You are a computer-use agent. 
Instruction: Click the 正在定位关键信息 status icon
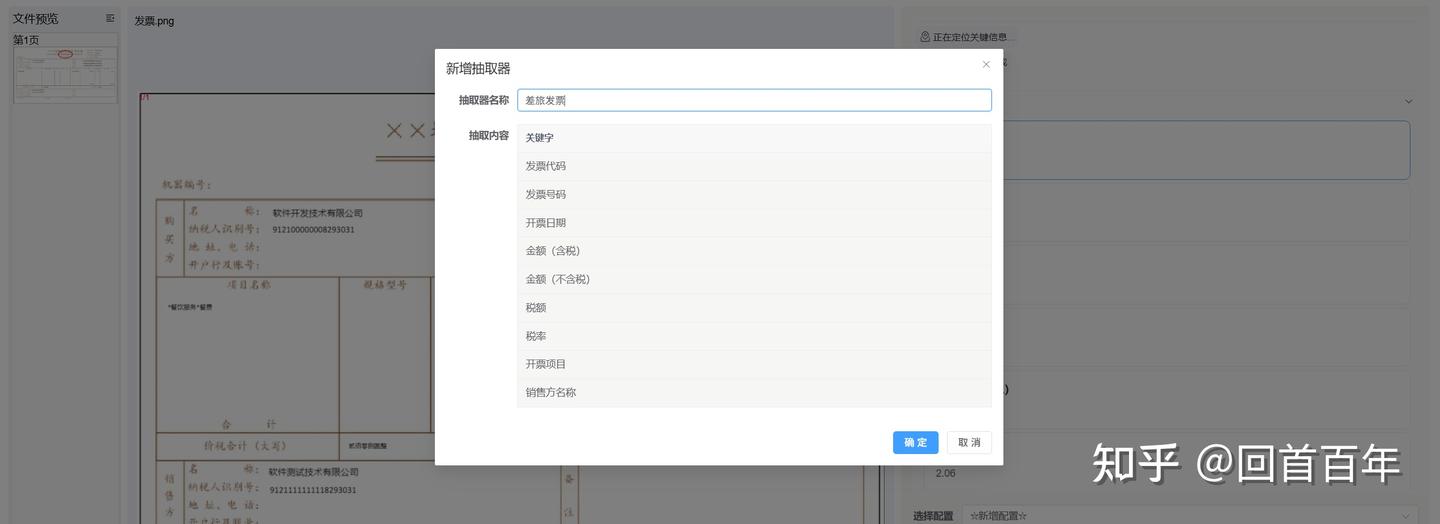coord(925,37)
